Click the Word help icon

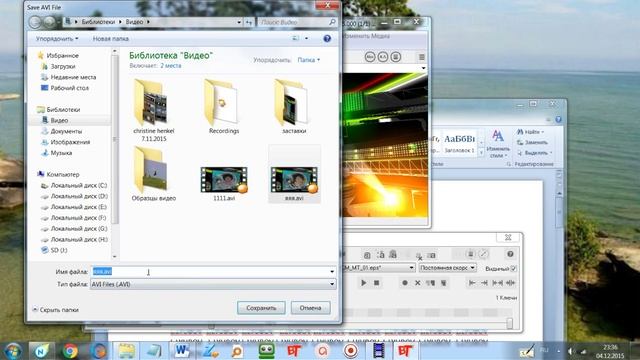558,120
